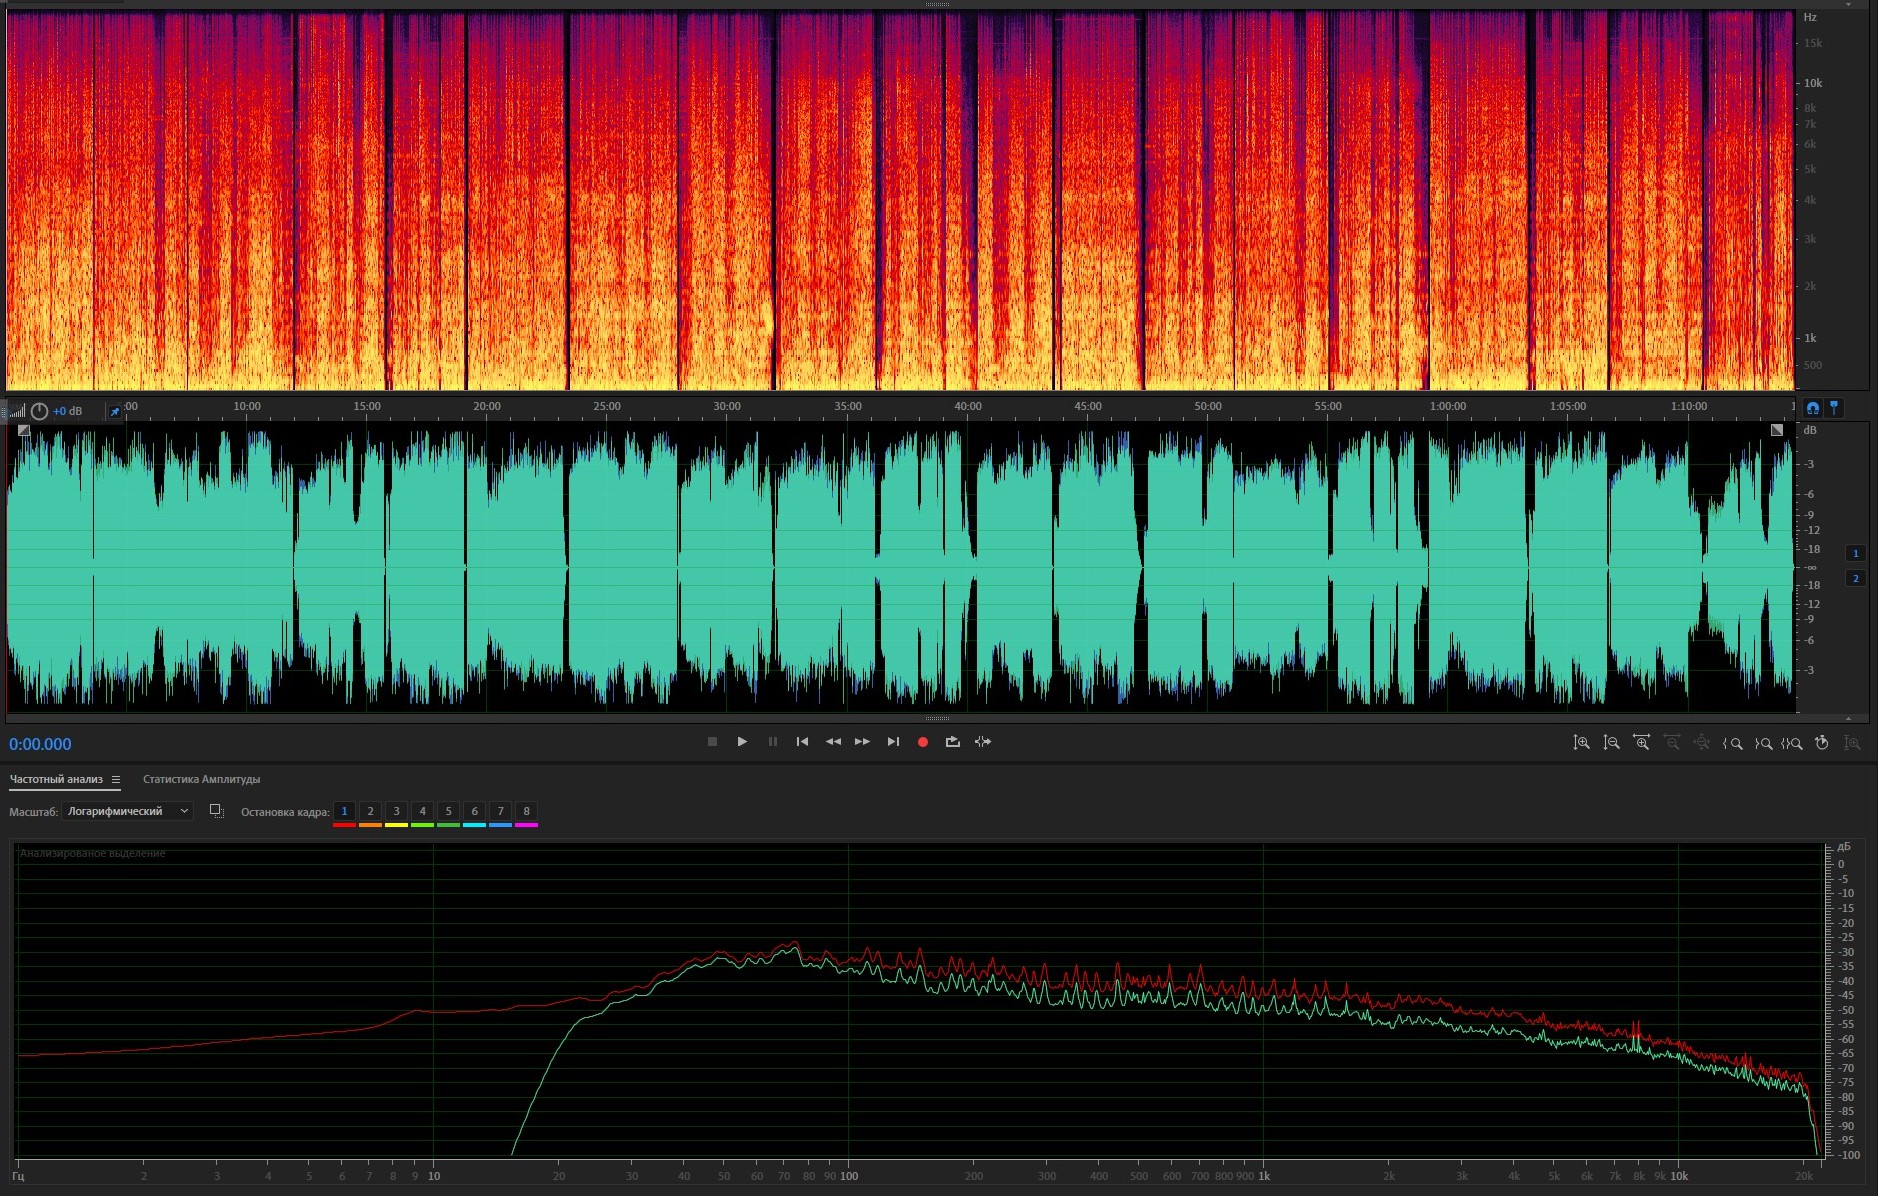Click the Skip Selection icon
The image size is (1878, 1196).
(x=983, y=742)
